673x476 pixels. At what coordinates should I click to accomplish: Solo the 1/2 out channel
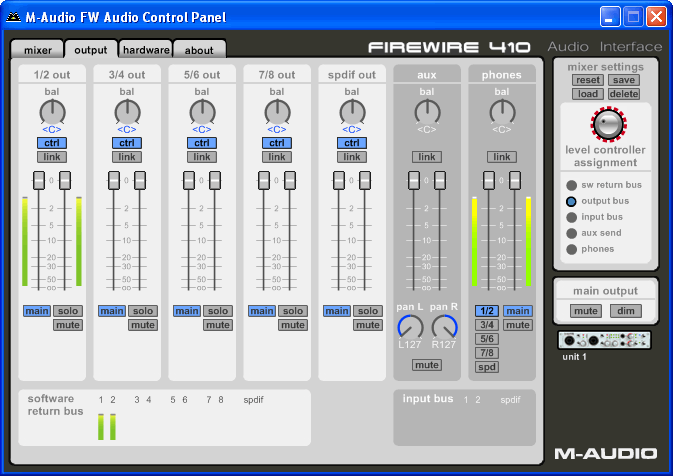(68, 311)
